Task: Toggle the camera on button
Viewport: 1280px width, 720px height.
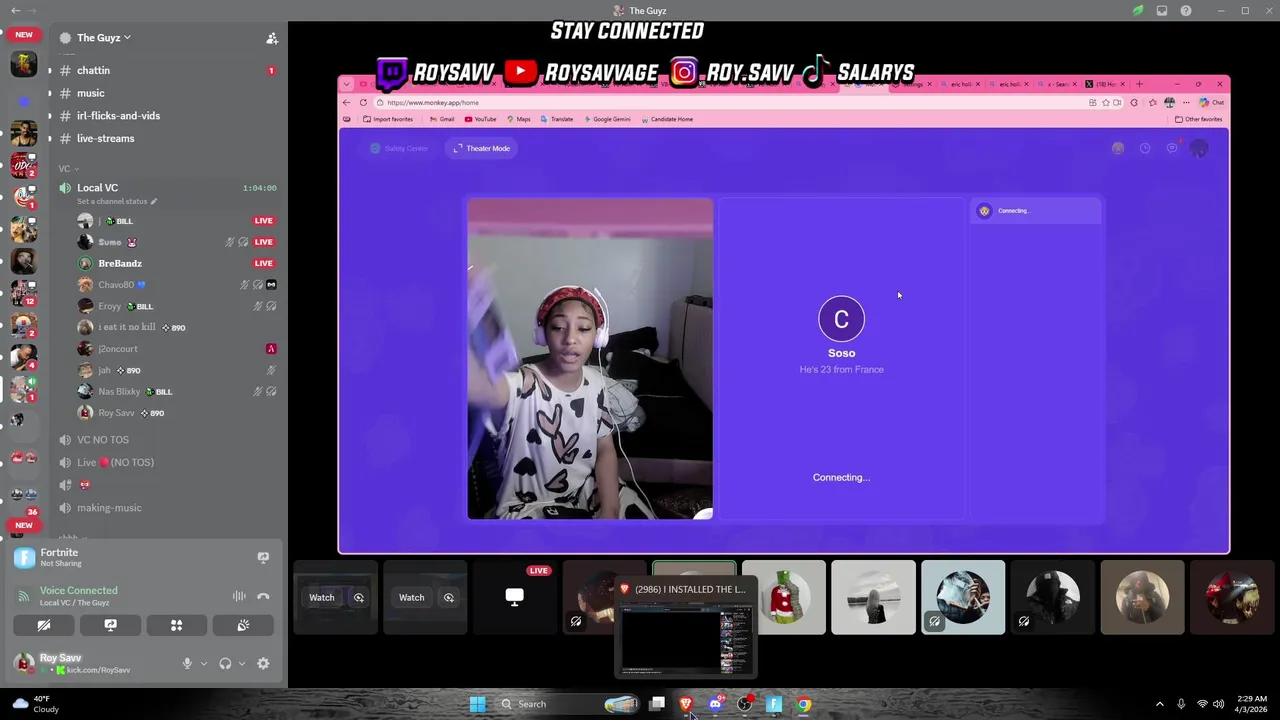Action: pos(44,625)
